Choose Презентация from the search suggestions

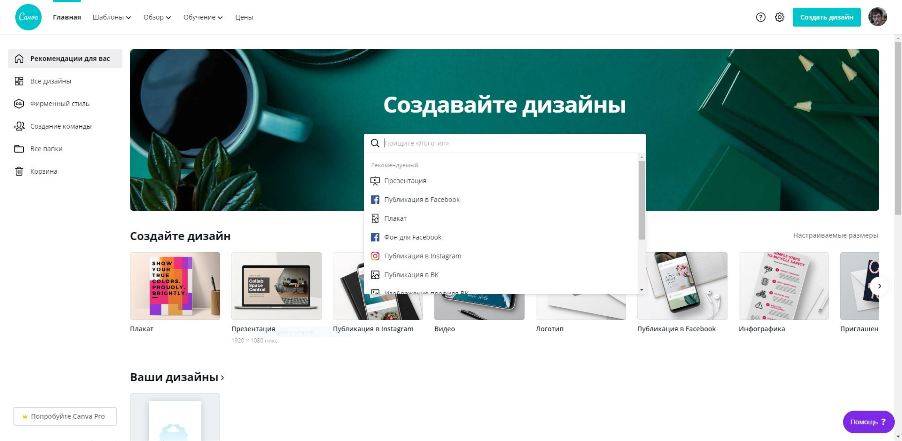pos(503,181)
